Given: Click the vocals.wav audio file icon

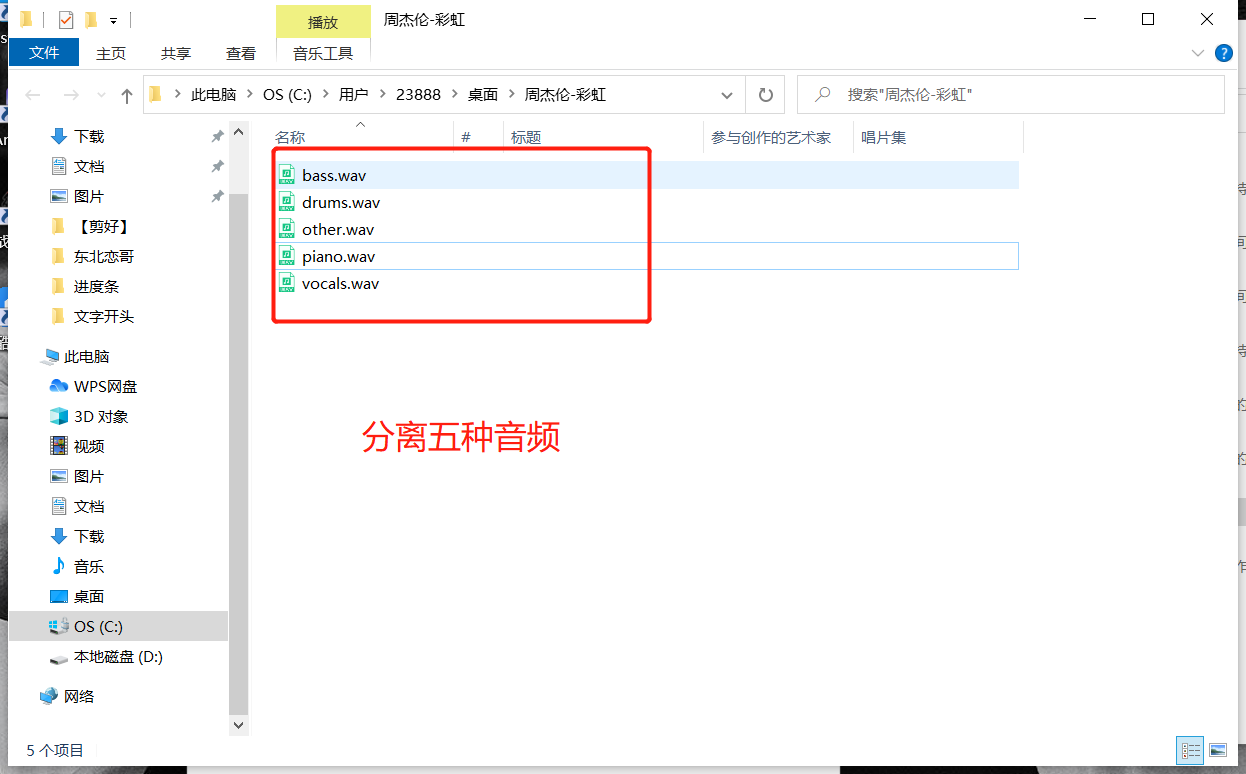Looking at the screenshot, I should pos(287,283).
